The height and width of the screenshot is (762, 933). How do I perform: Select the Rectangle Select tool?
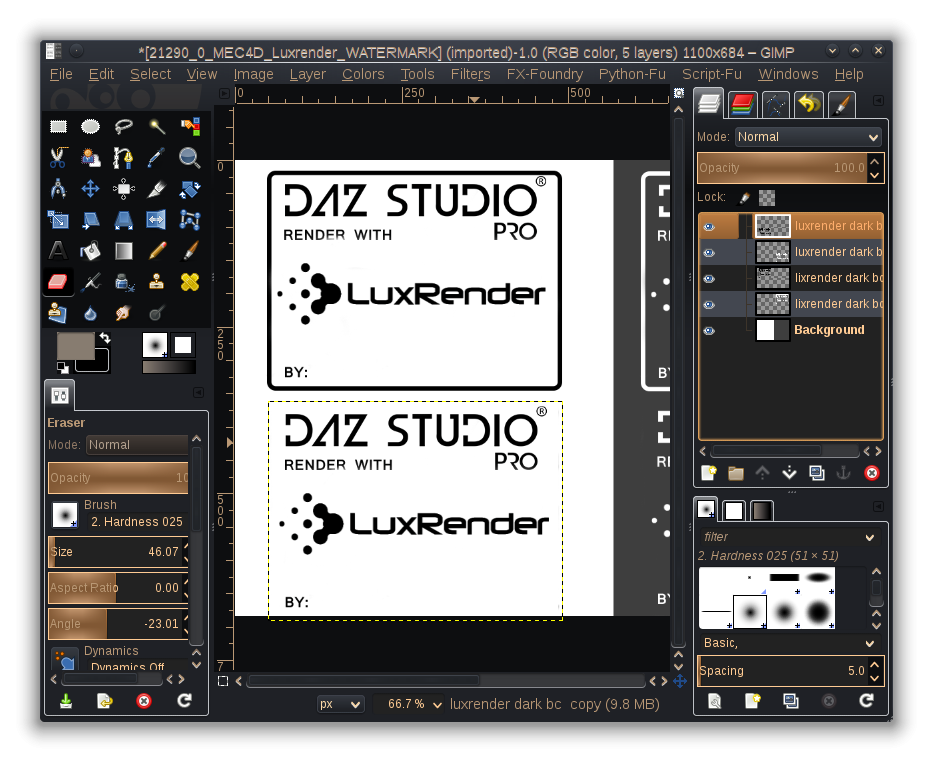58,126
